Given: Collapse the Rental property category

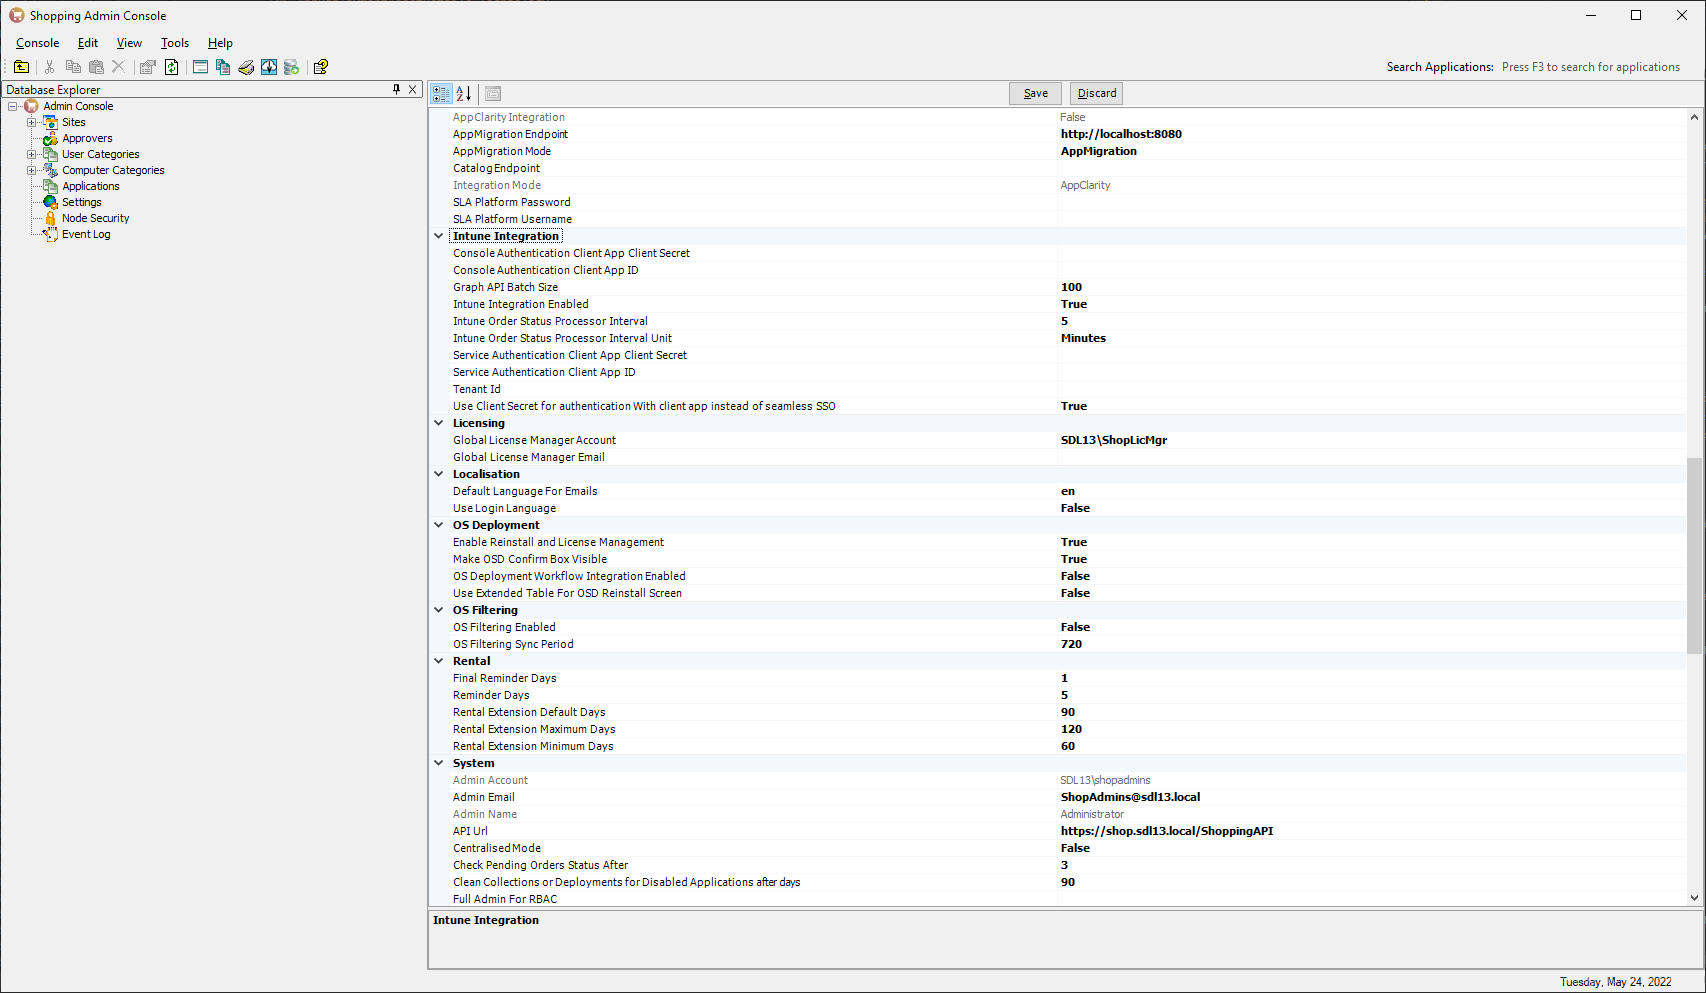Looking at the screenshot, I should click(438, 661).
